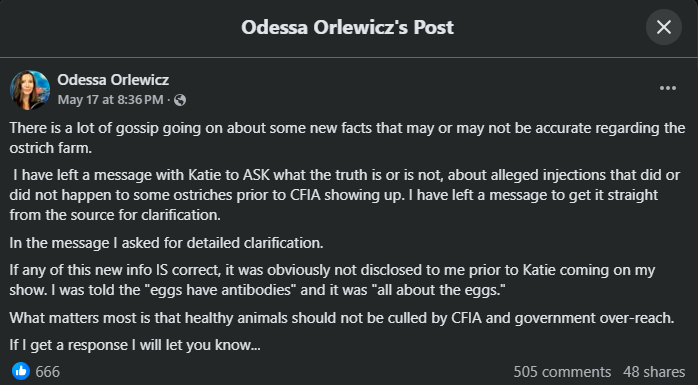This screenshot has height=385, width=698.
Task: Click the line starting "If any of this new info IS correct"
Action: click(332, 270)
